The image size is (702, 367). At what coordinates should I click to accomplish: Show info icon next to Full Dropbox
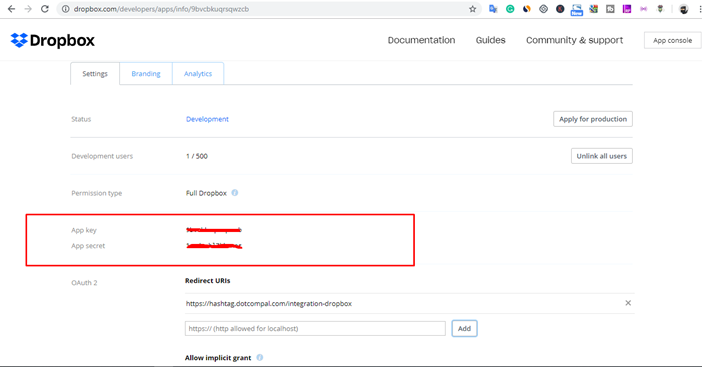[235, 193]
